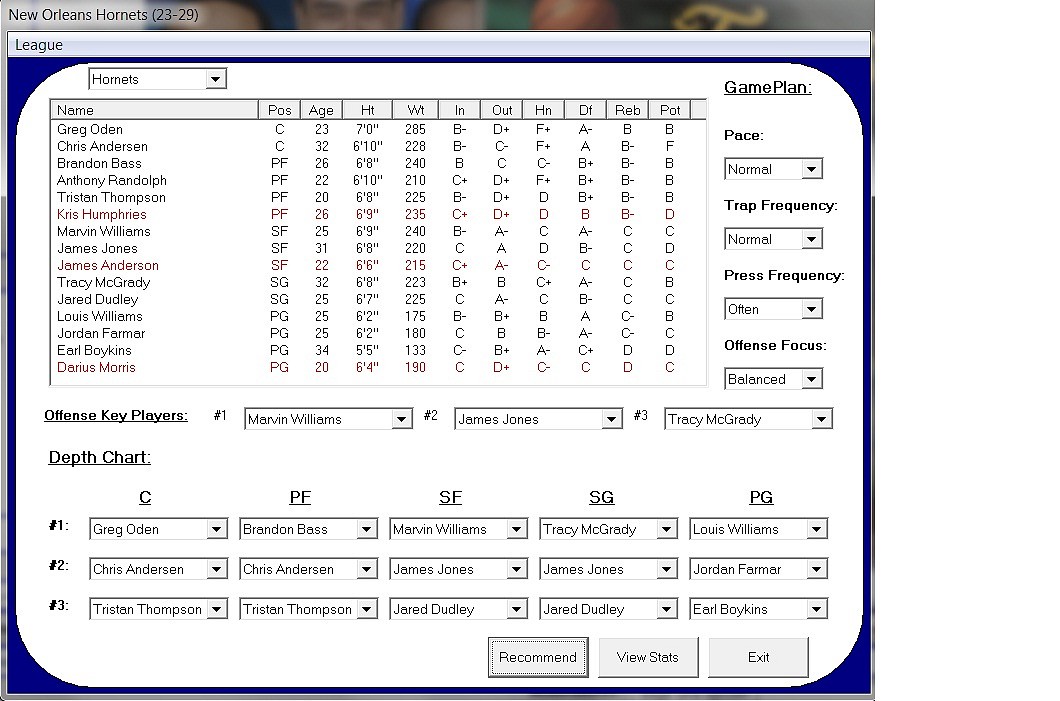Open Offense Key Player #2 dropdown
Screen dimensions: 1060x701
(x=538, y=419)
